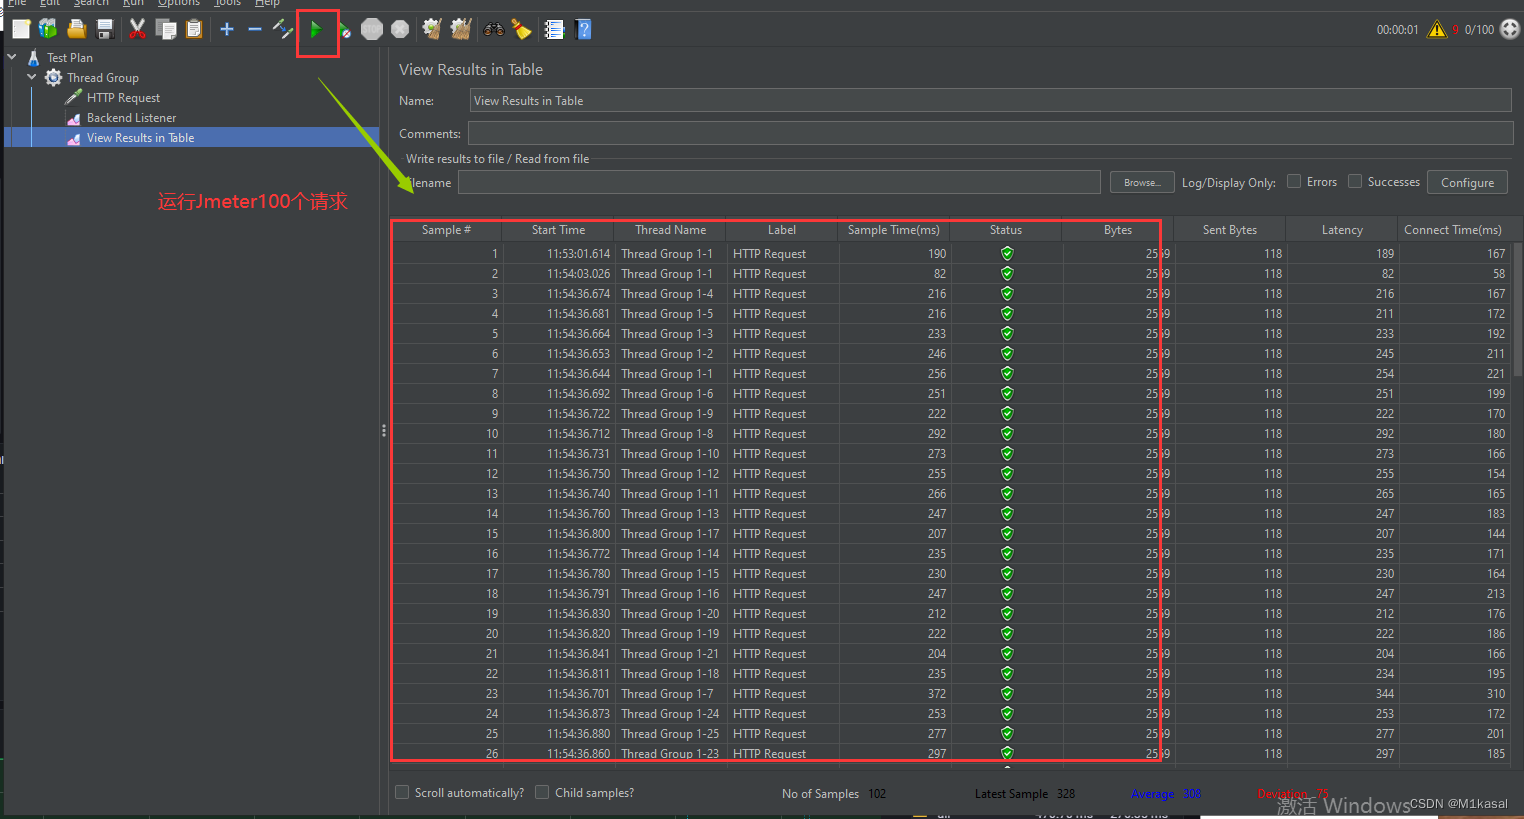Image resolution: width=1524 pixels, height=819 pixels.
Task: Sort by Sample Time(ms) column header
Action: pyautogui.click(x=893, y=230)
